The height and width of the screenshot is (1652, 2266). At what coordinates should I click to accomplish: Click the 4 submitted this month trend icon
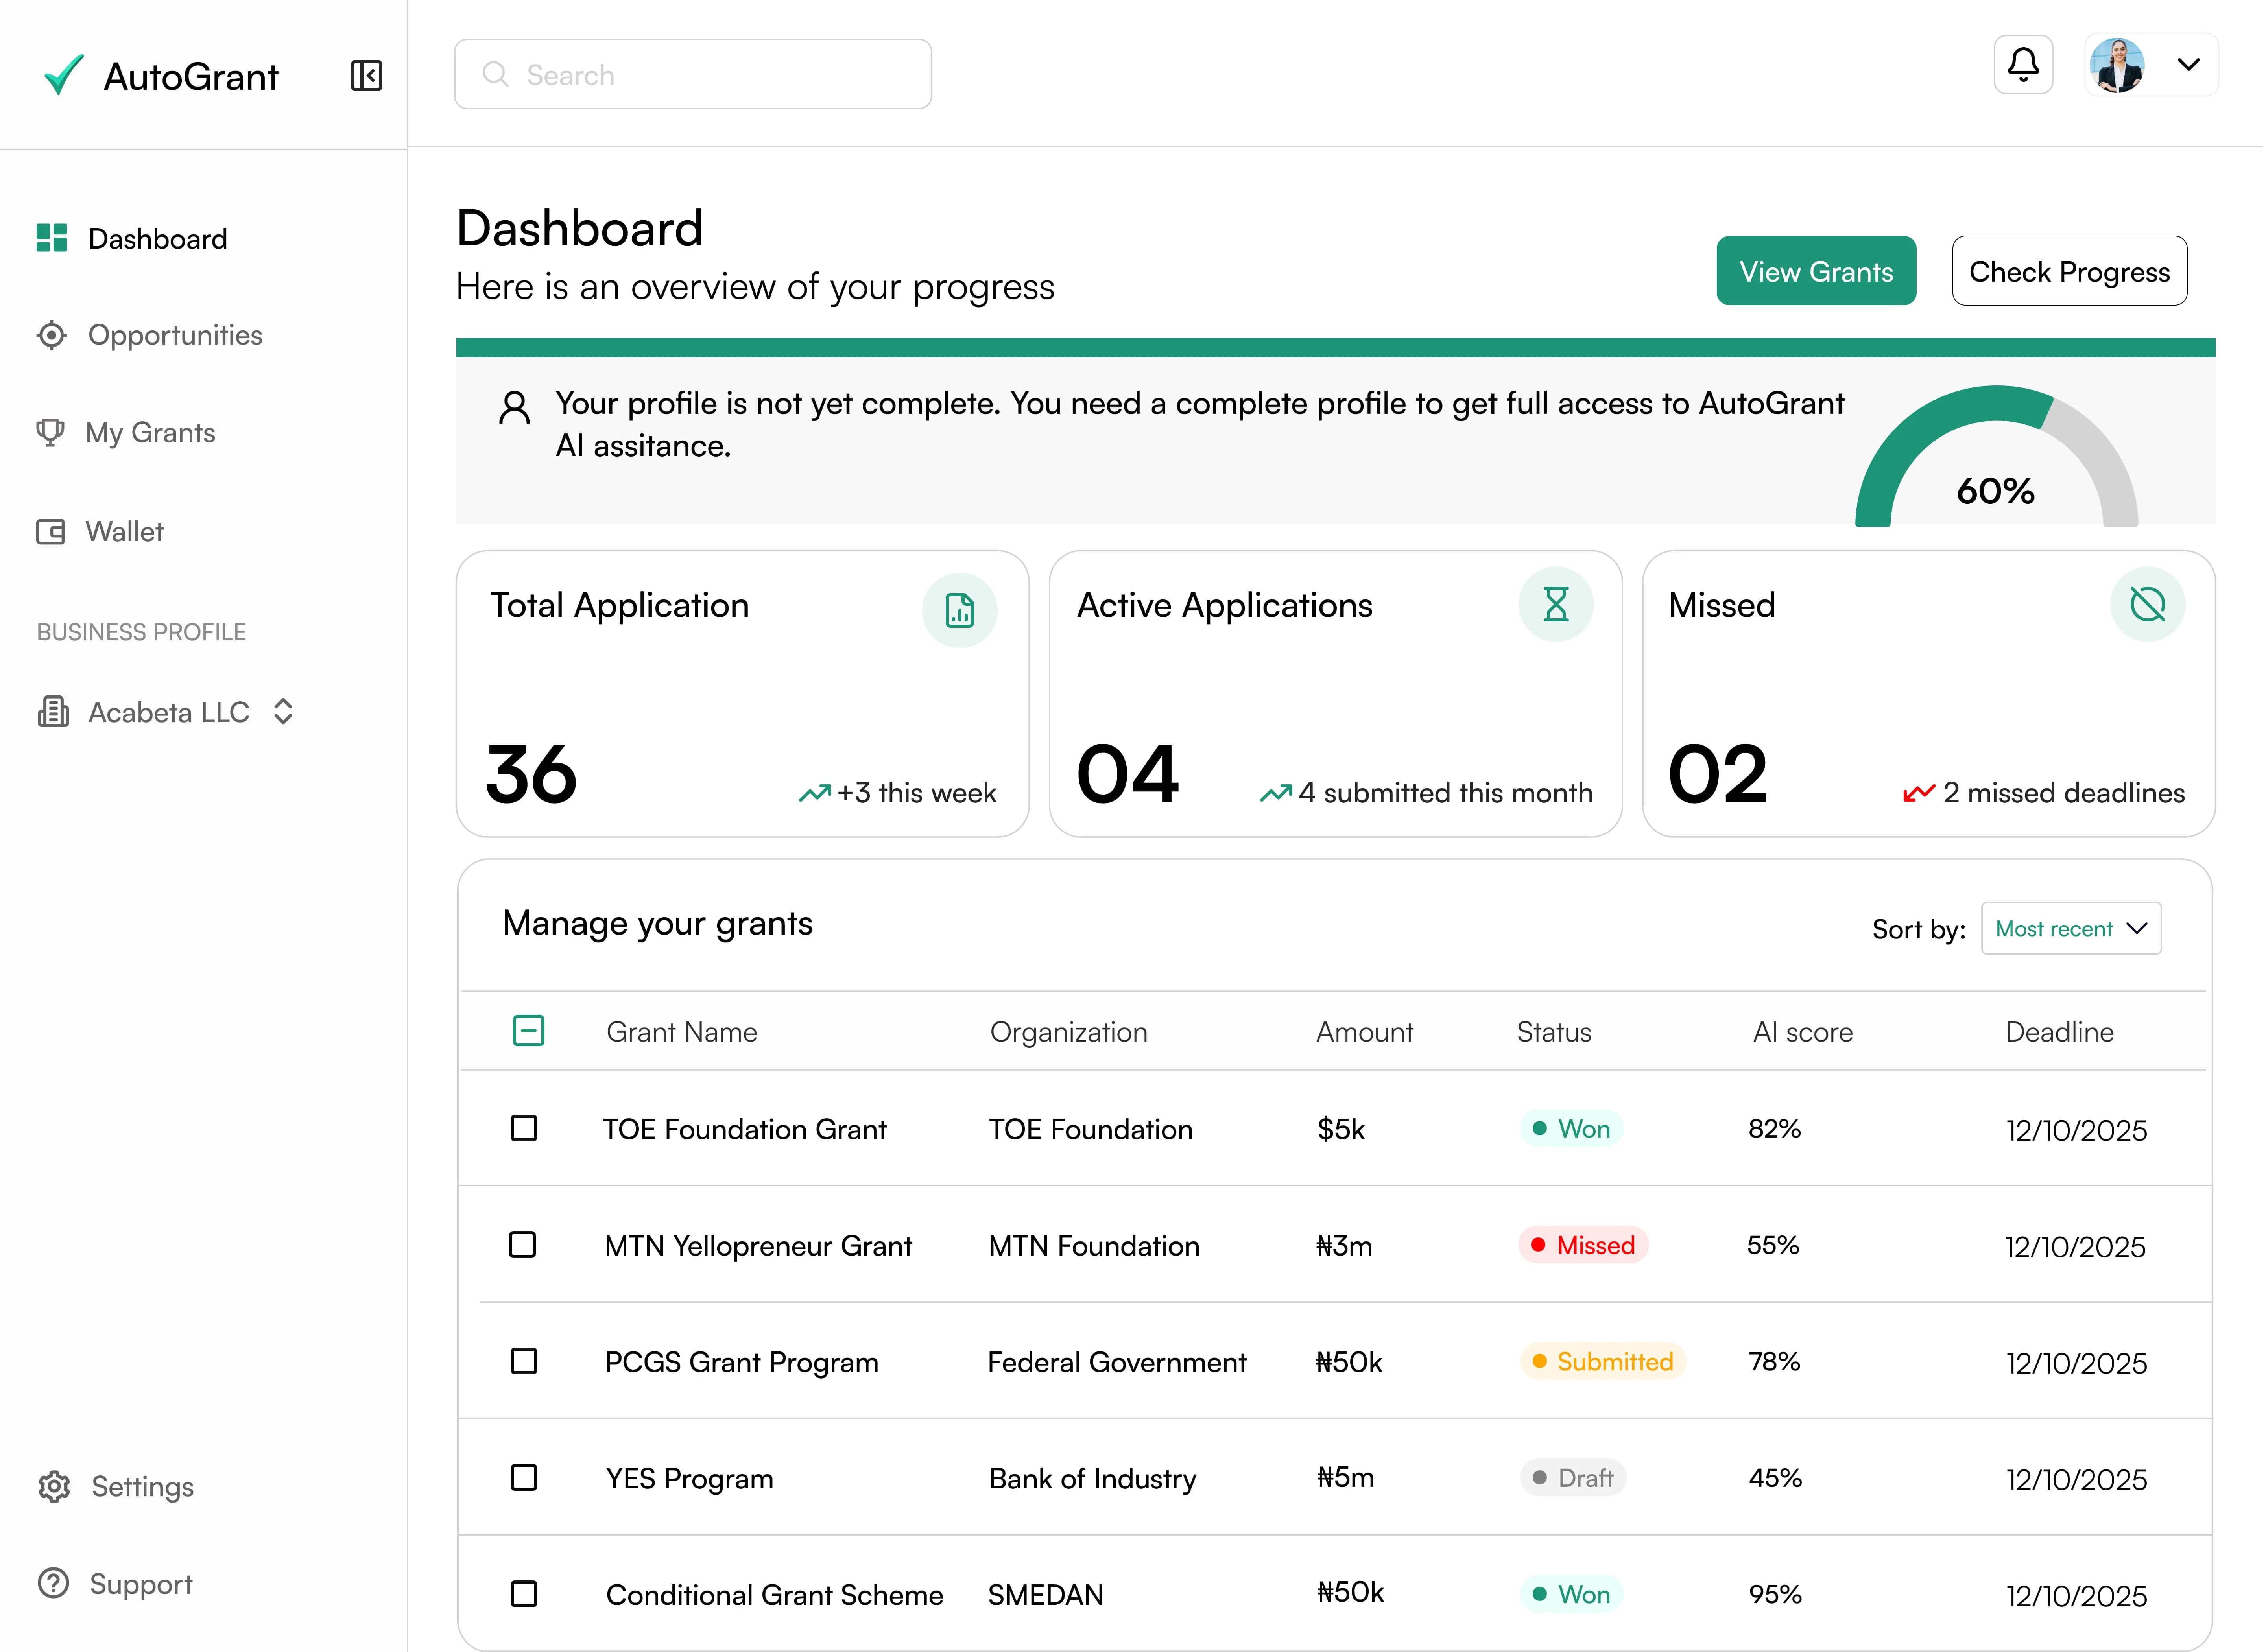(x=1276, y=794)
